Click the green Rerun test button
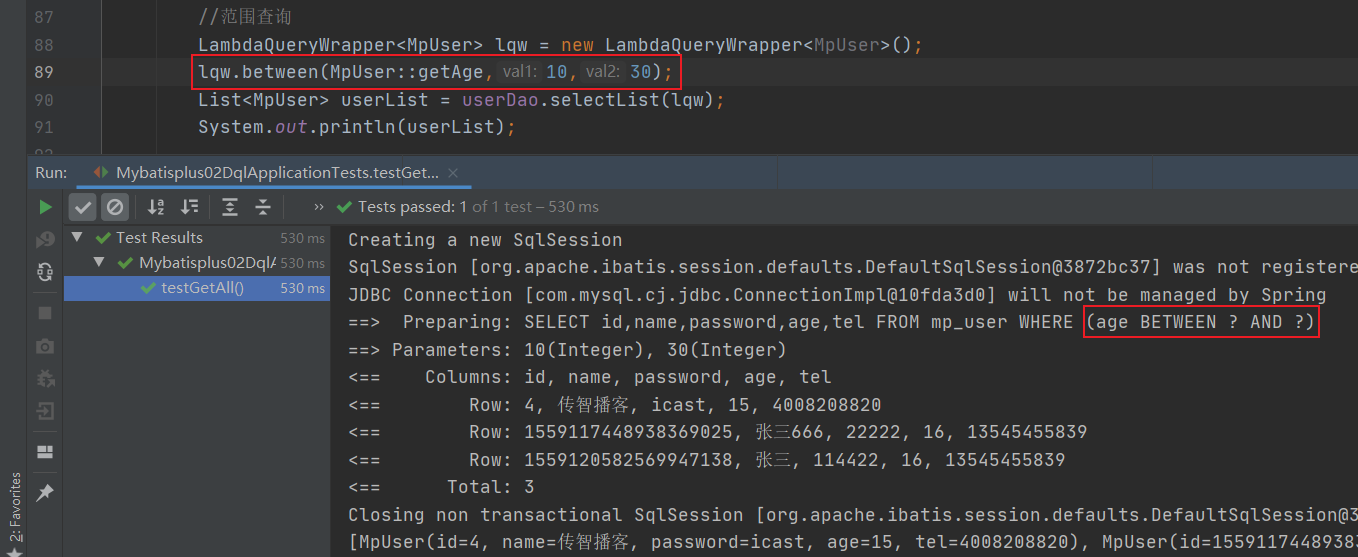1358x557 pixels. point(45,207)
